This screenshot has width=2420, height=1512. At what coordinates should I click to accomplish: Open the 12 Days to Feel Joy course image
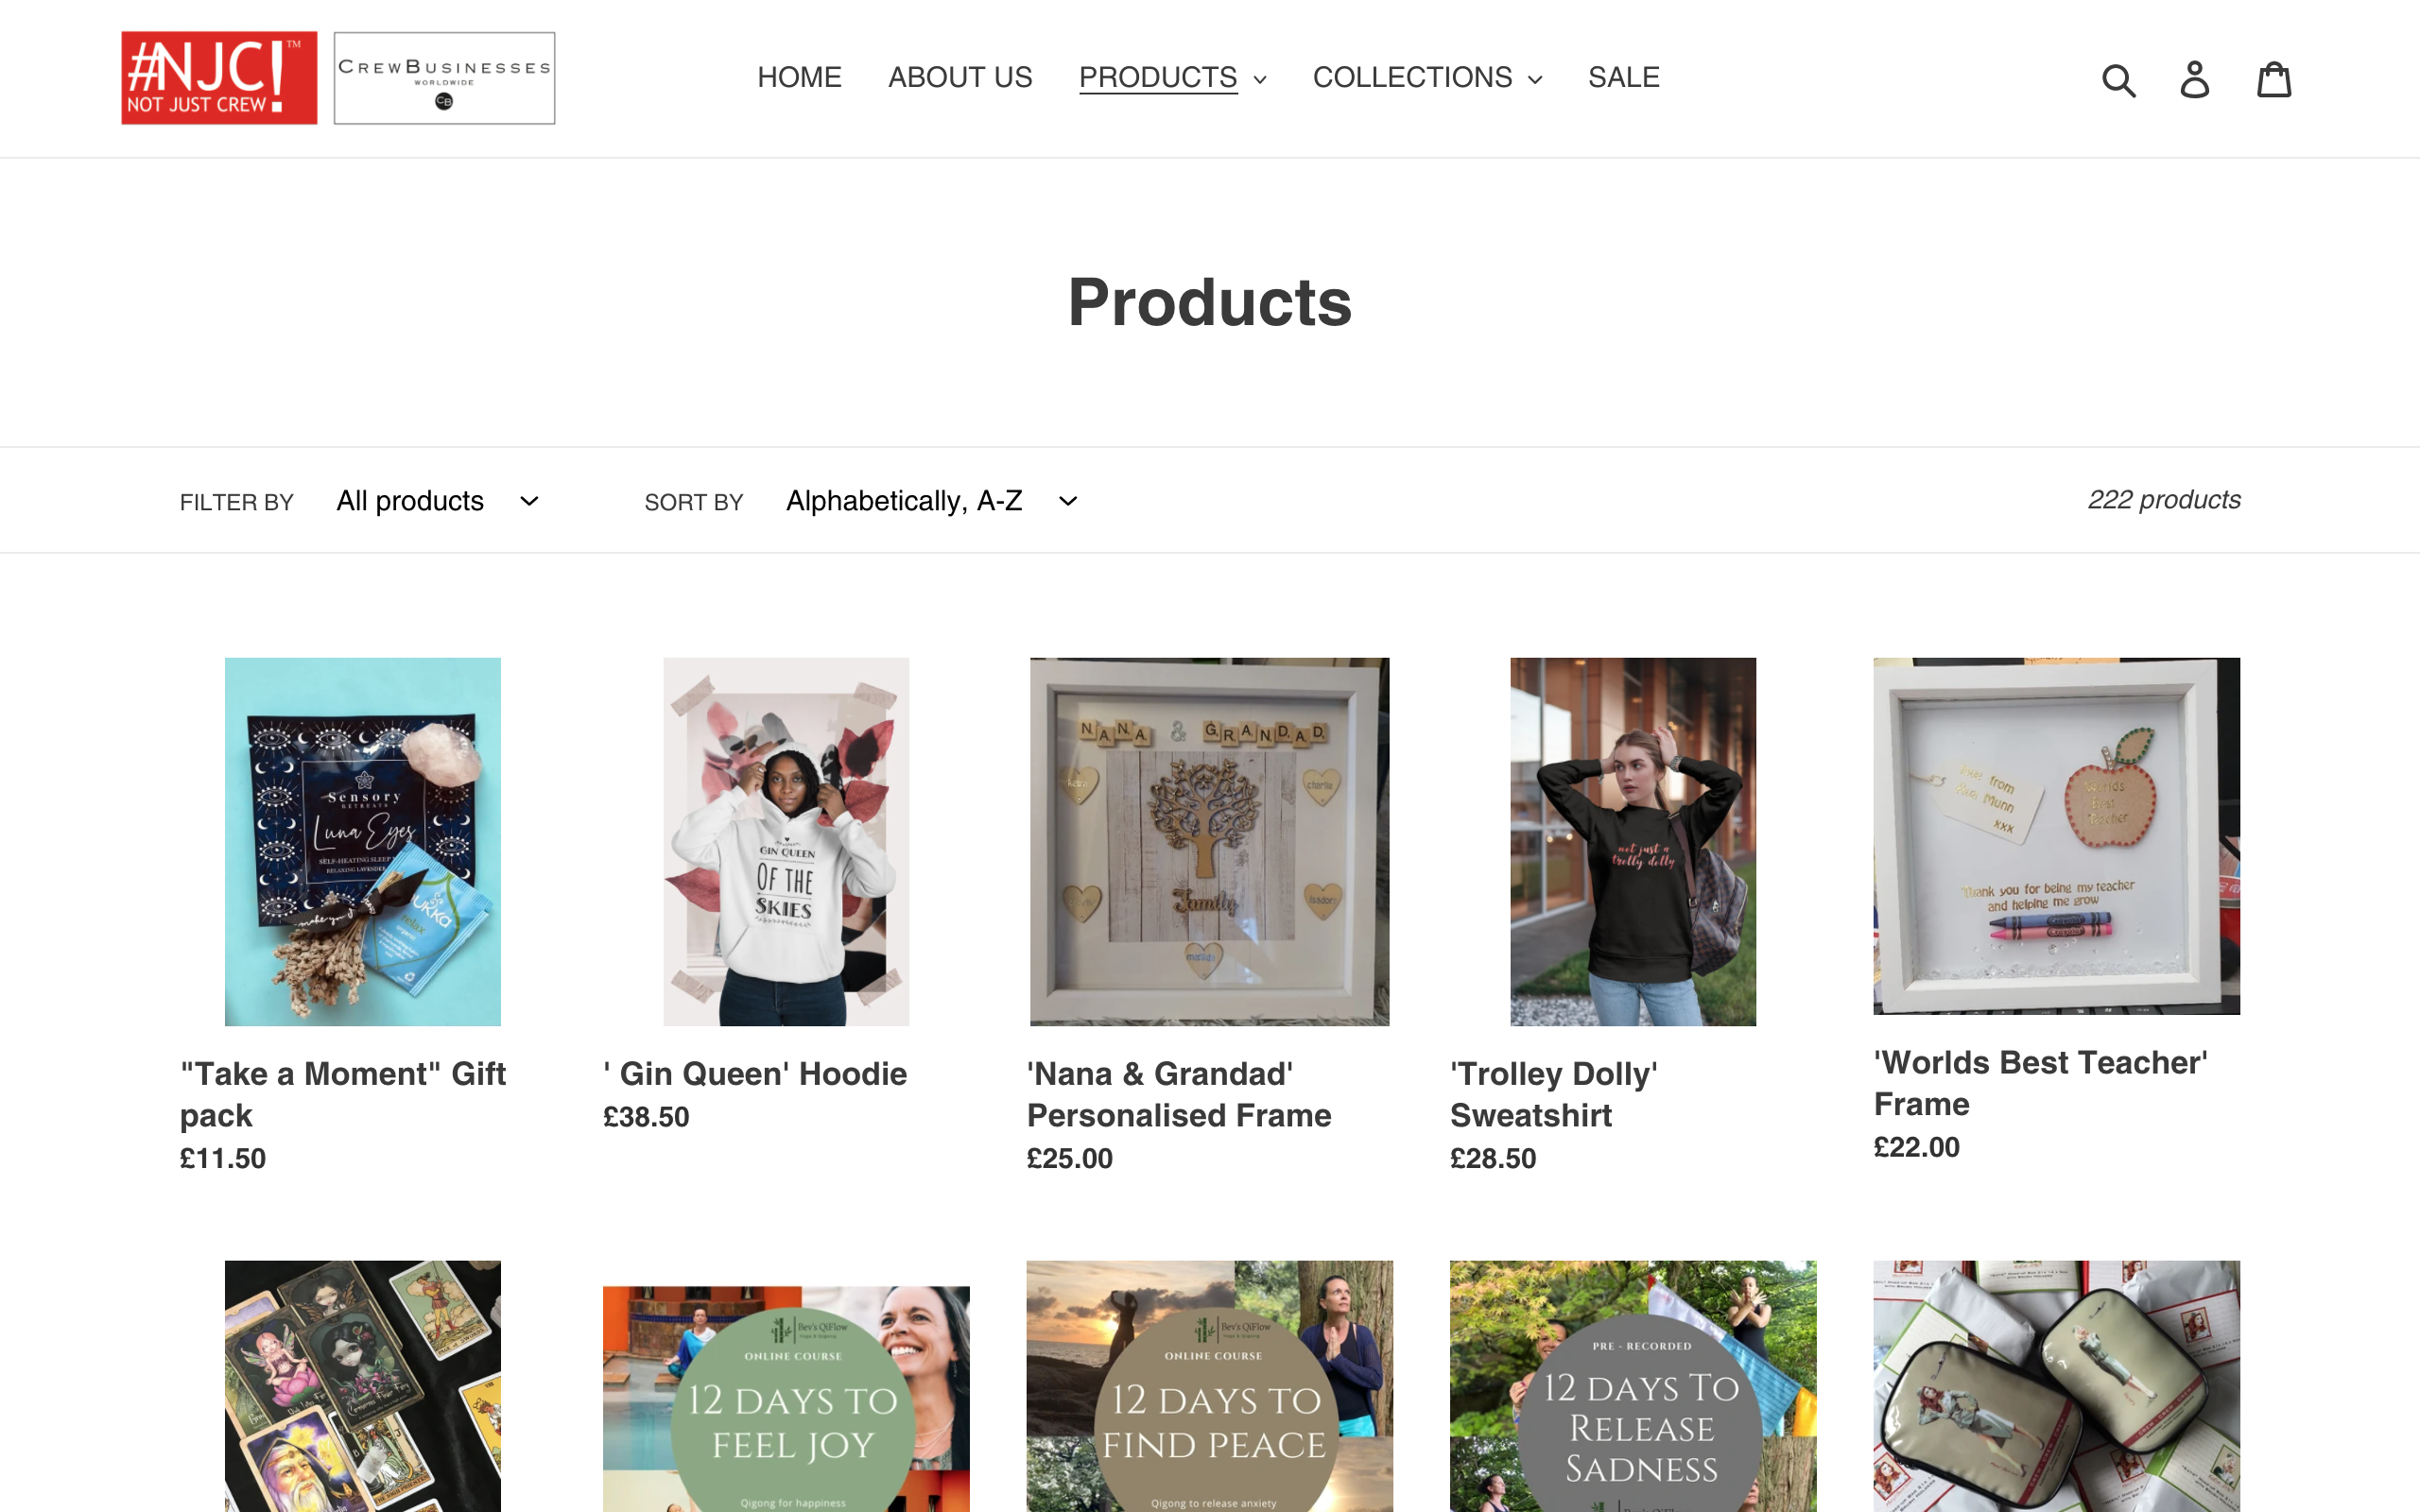point(786,1398)
